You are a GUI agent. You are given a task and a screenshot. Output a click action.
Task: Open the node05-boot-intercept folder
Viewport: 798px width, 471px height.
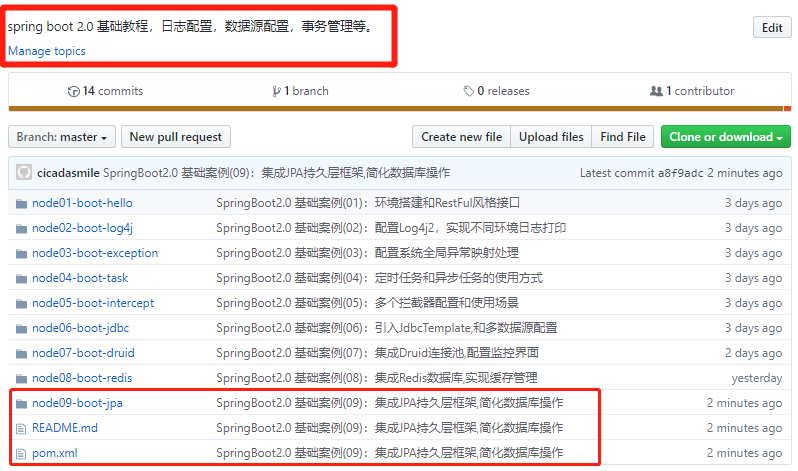93,303
